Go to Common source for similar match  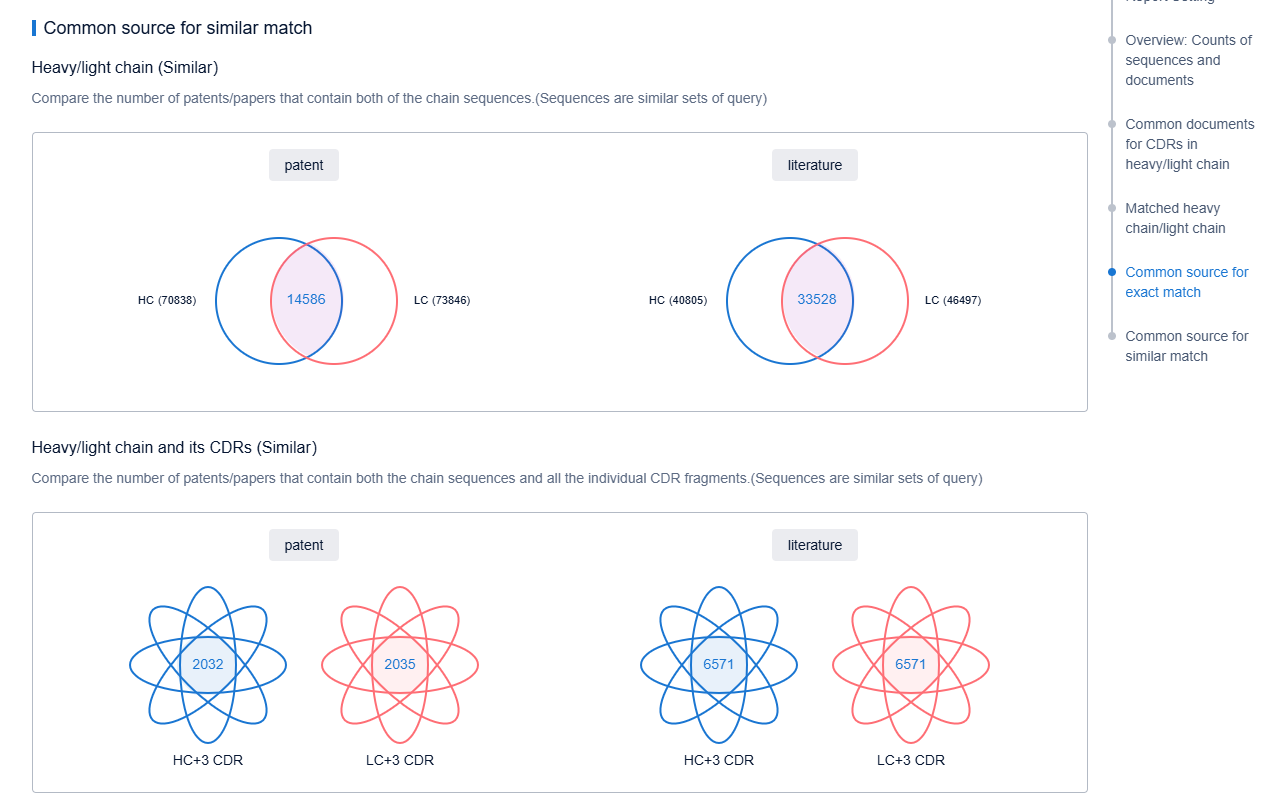pyautogui.click(x=1186, y=346)
